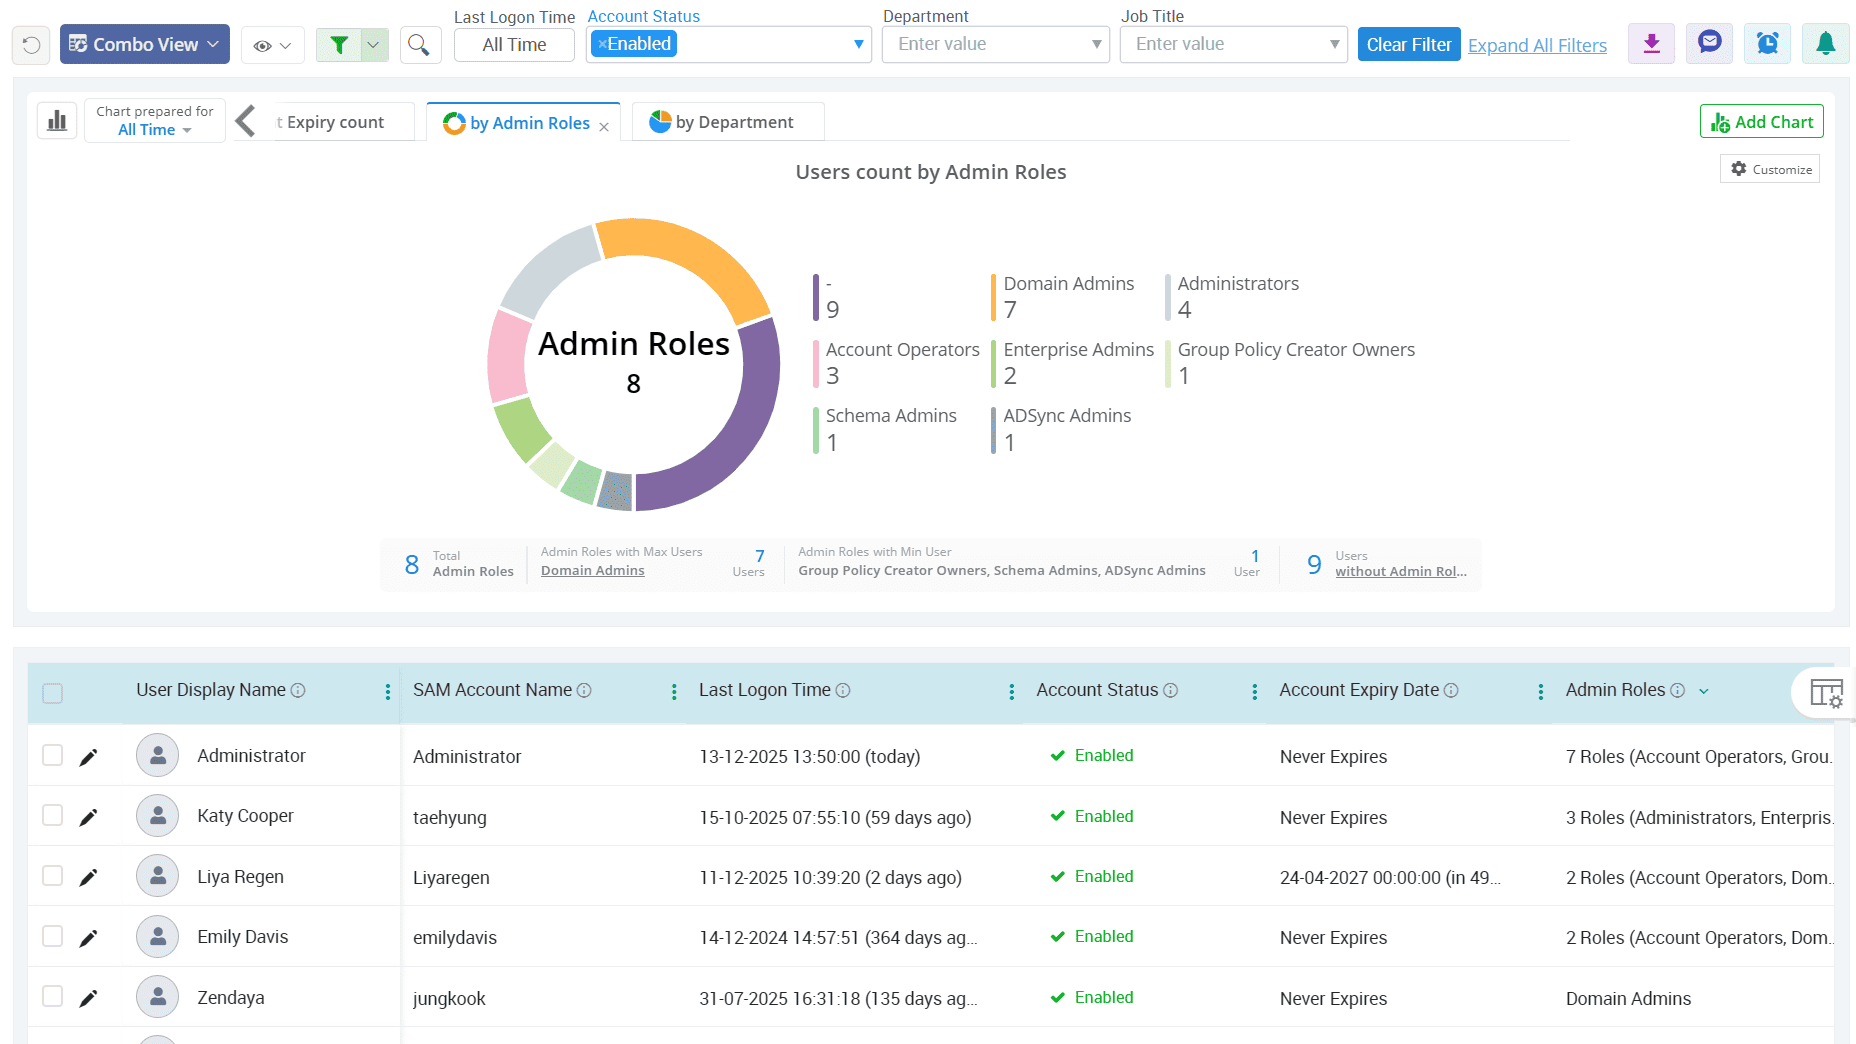This screenshot has height=1044, width=1856.
Task: Switch to the by Department chart tab
Action: 728,122
